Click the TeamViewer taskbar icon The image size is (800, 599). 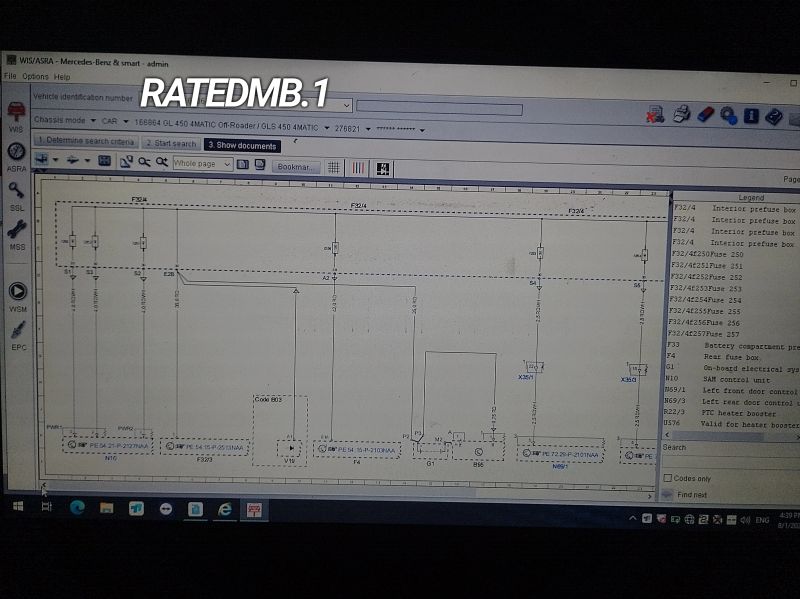point(166,509)
